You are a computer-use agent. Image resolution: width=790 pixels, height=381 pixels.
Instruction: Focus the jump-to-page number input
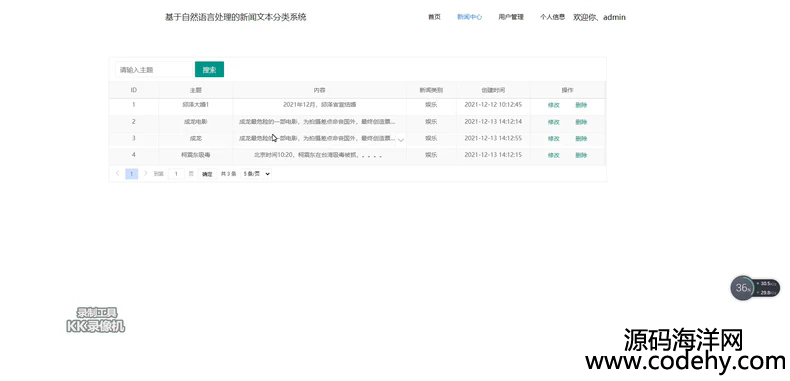176,174
